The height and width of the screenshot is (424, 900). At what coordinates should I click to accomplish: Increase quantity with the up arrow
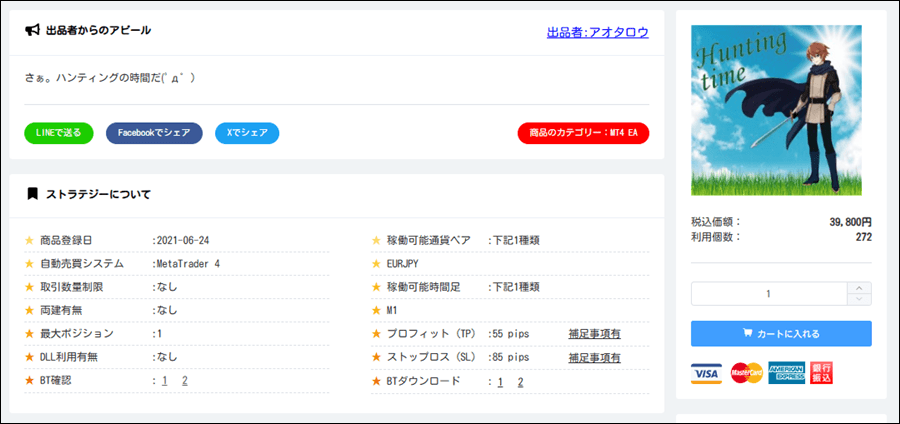(x=859, y=288)
